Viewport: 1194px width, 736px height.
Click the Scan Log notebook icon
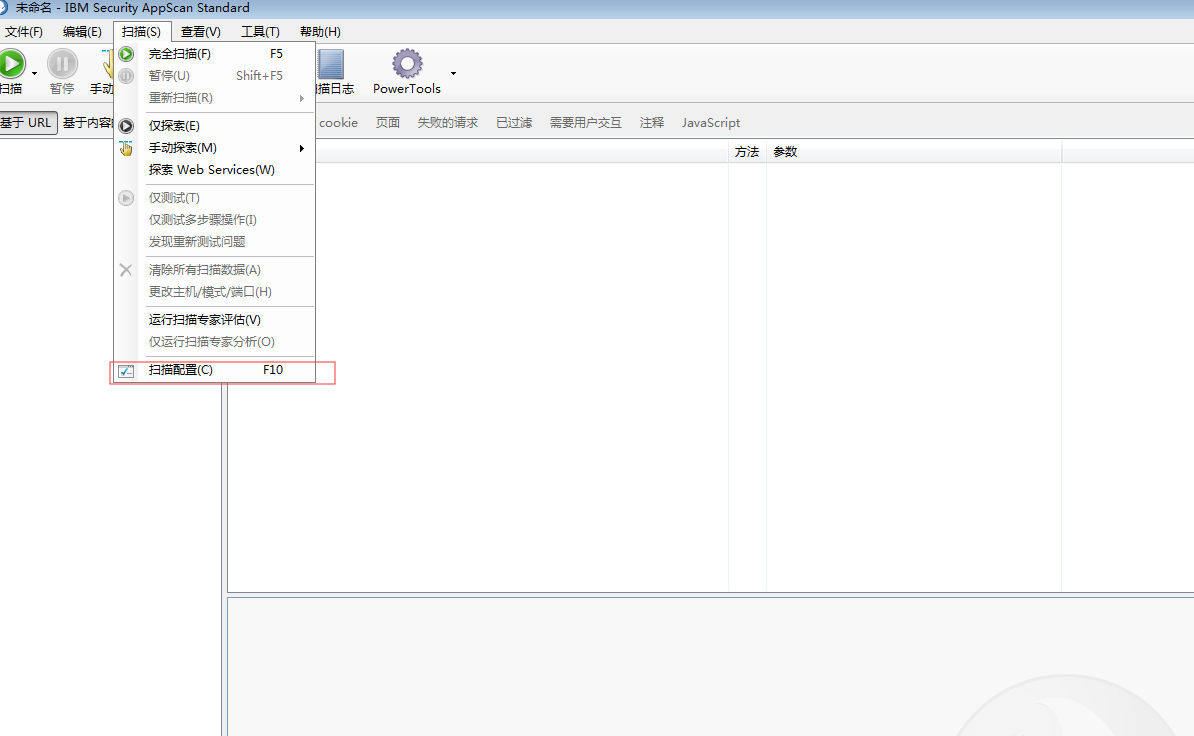point(331,64)
